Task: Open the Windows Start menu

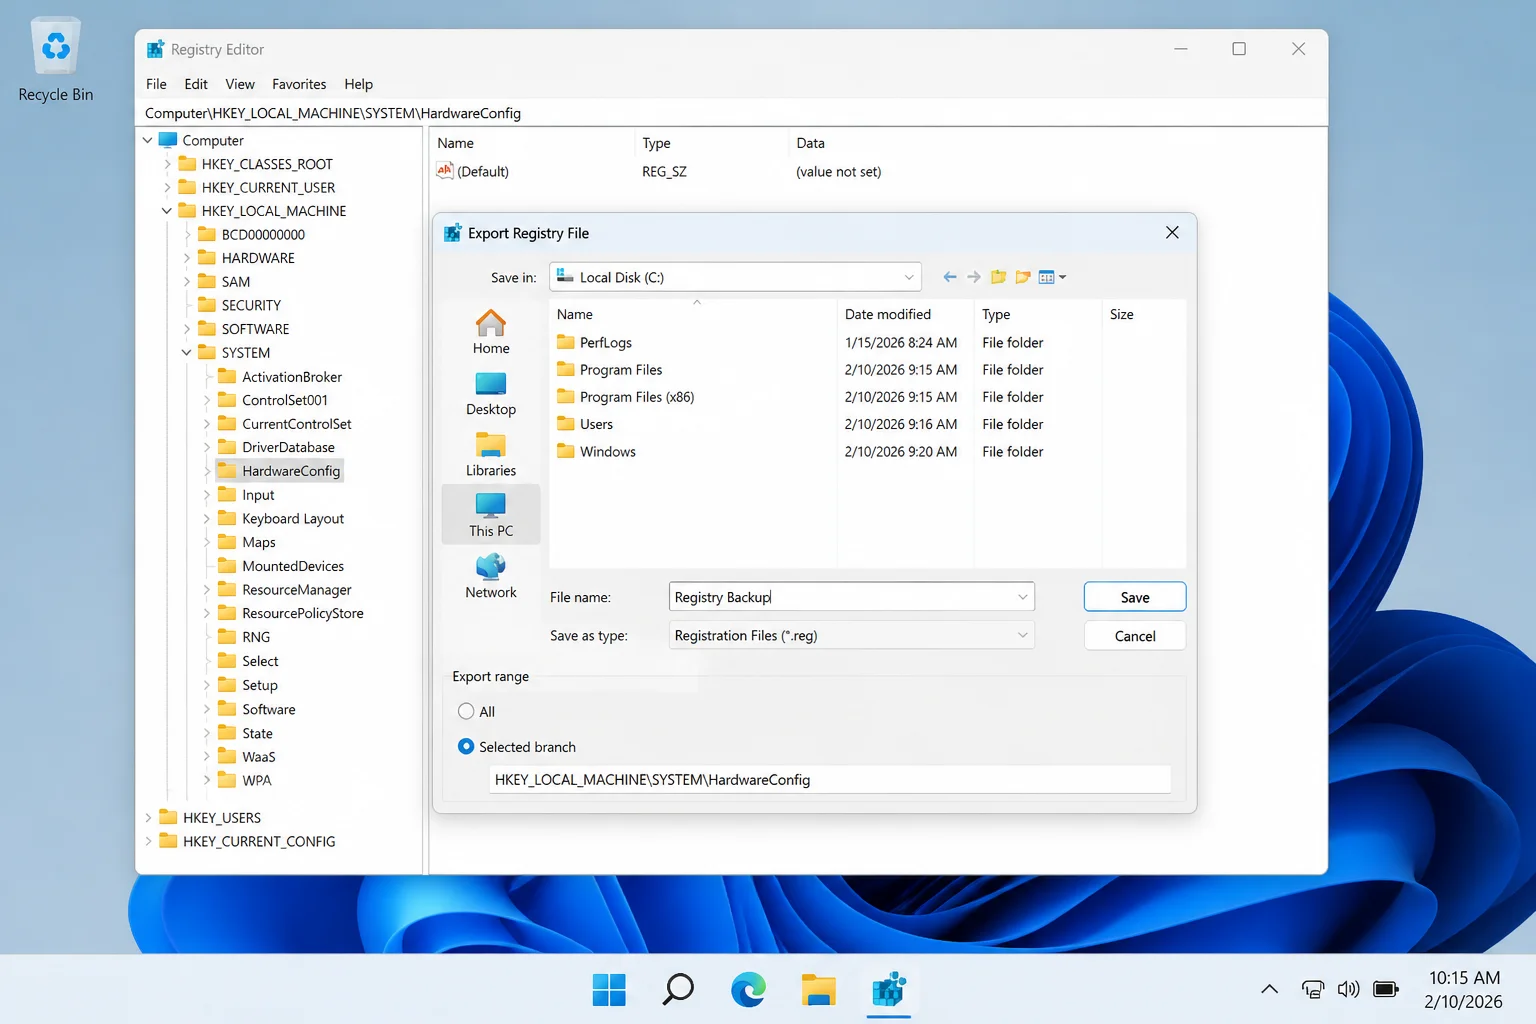Action: click(x=609, y=990)
